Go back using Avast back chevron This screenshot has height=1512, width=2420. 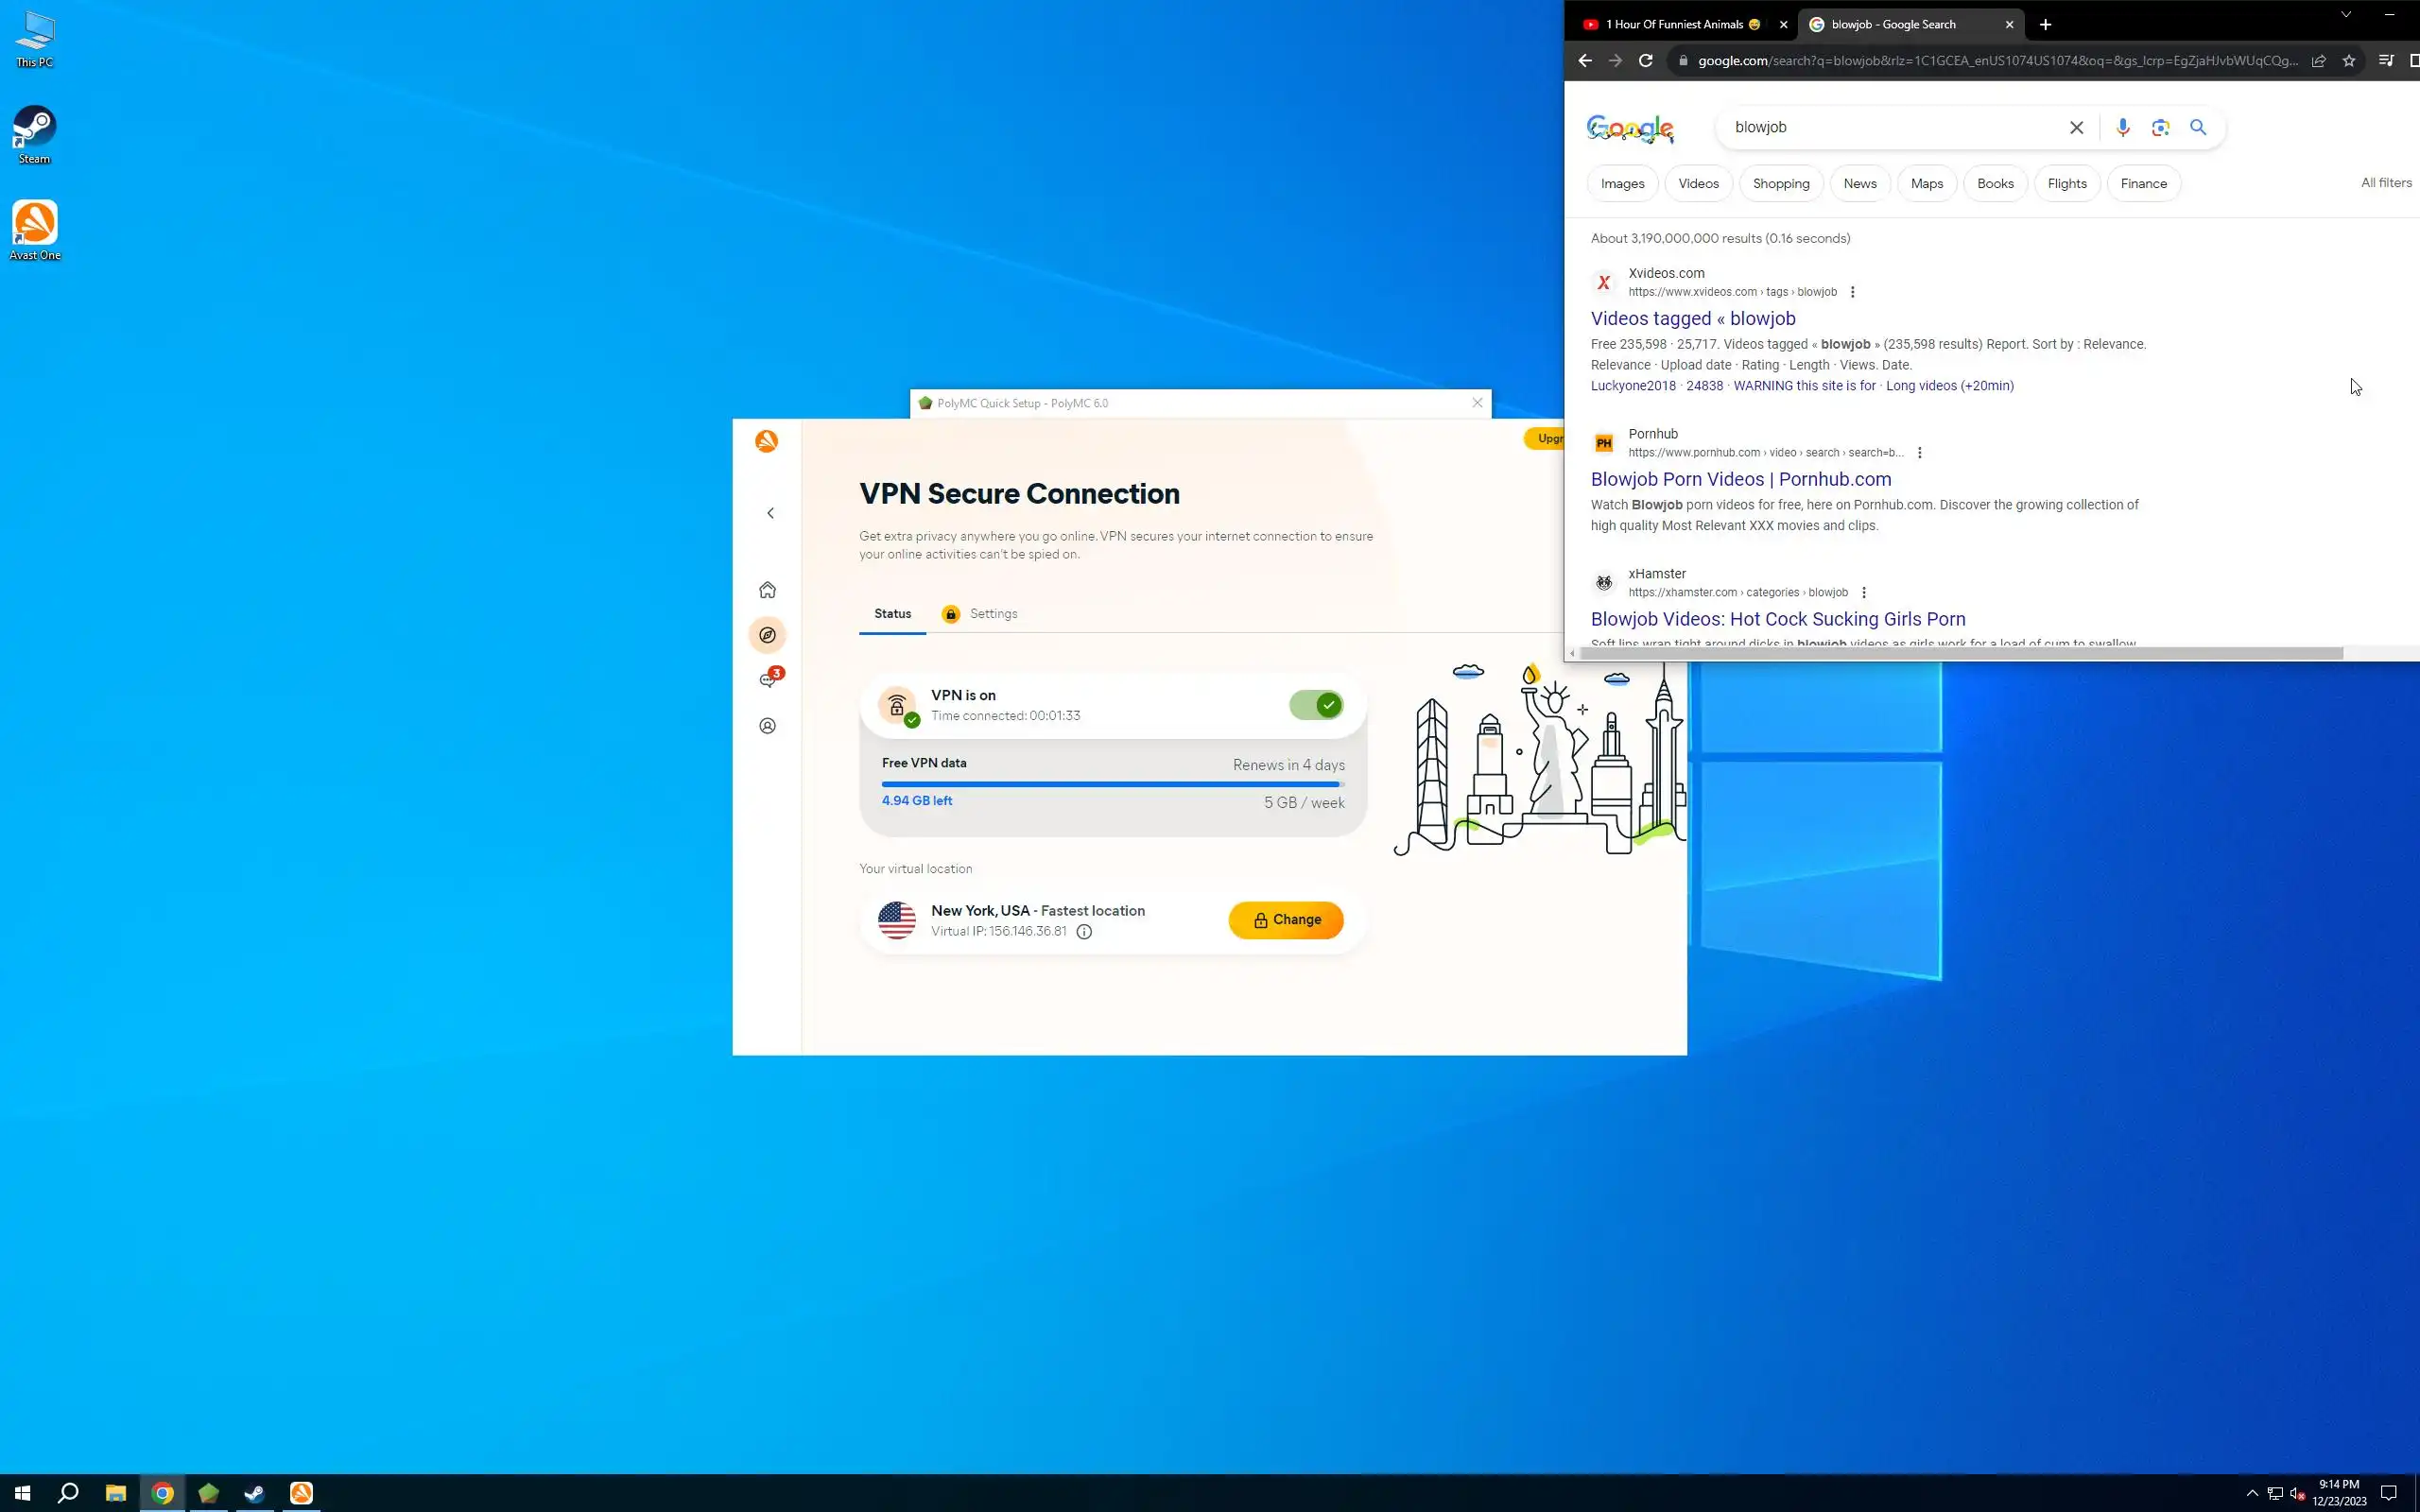tap(770, 513)
